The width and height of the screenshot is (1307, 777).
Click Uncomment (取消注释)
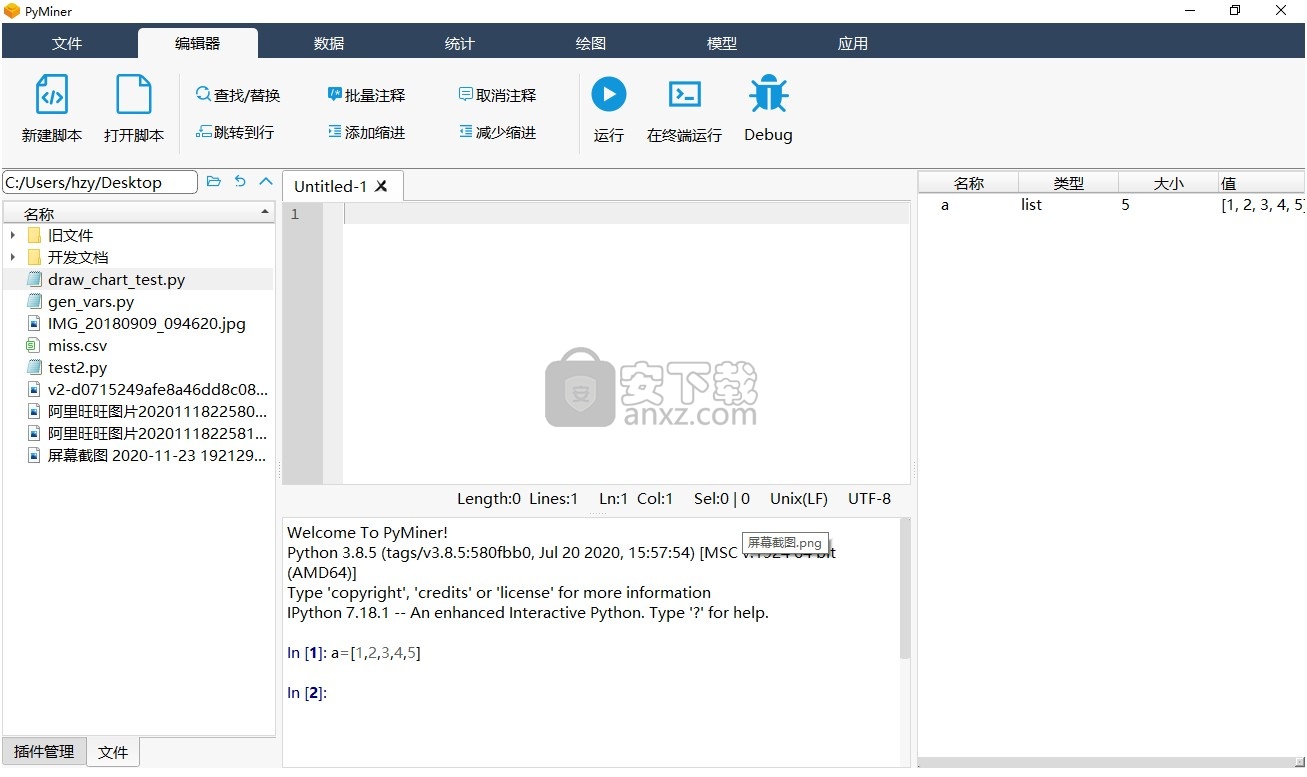pos(498,95)
